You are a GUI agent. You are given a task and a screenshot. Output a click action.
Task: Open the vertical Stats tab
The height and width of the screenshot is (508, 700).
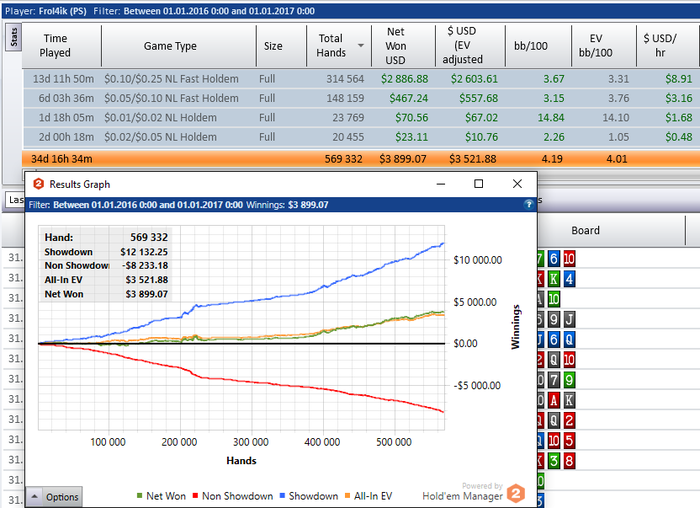pyautogui.click(x=14, y=37)
